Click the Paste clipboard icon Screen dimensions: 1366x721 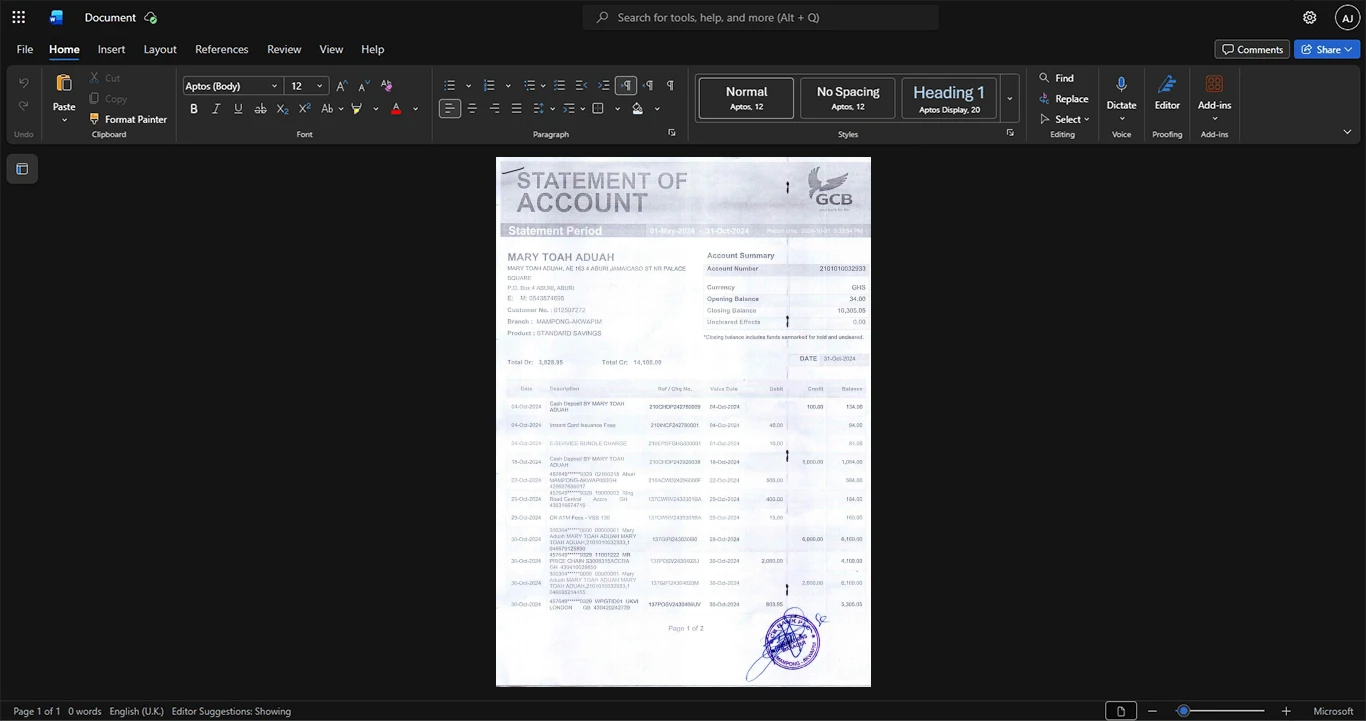(x=64, y=84)
